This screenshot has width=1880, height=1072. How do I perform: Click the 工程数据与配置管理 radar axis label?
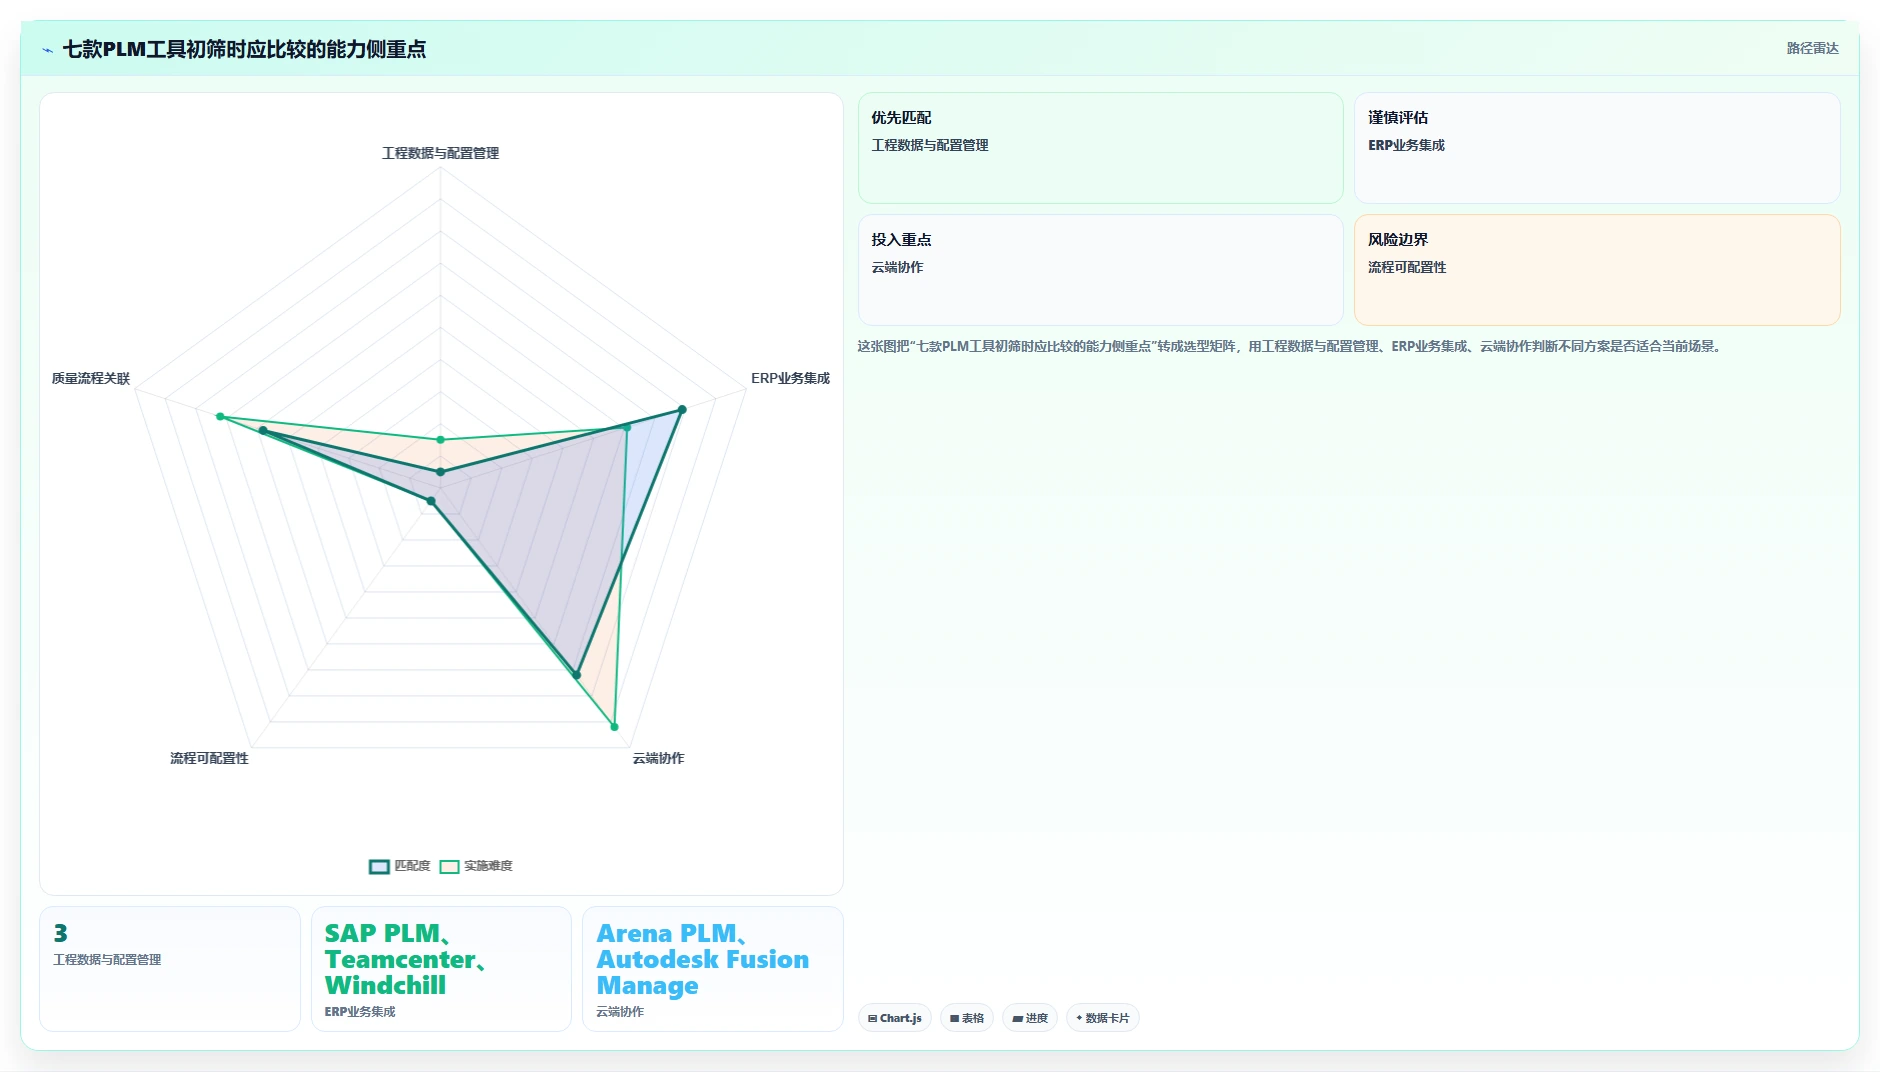[440, 153]
